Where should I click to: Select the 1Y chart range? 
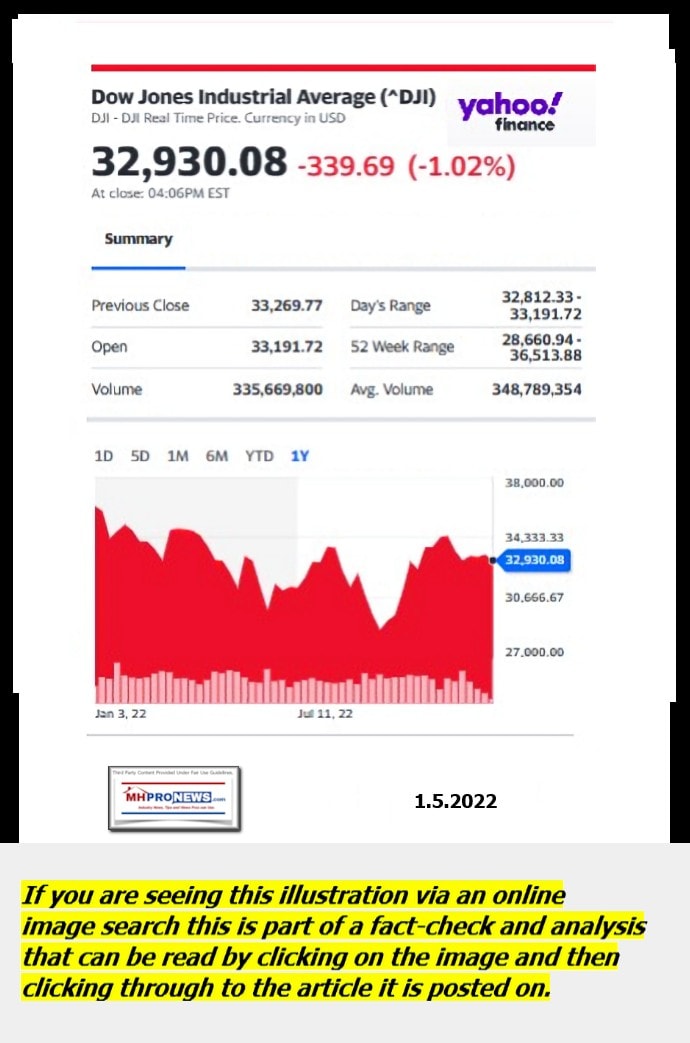(299, 456)
